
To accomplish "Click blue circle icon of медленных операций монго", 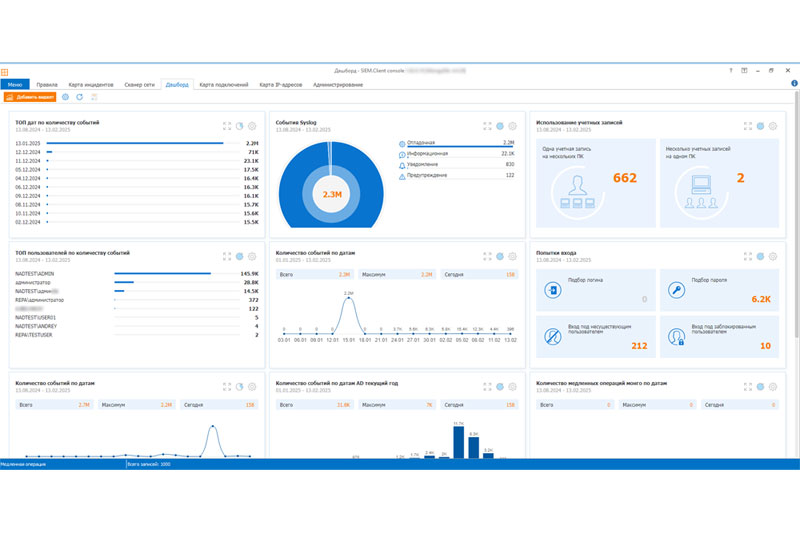I will (x=760, y=387).
